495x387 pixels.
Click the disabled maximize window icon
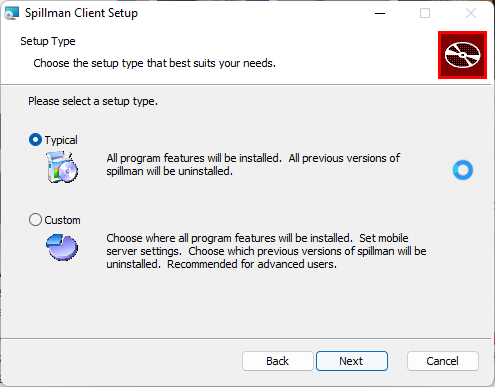425,13
